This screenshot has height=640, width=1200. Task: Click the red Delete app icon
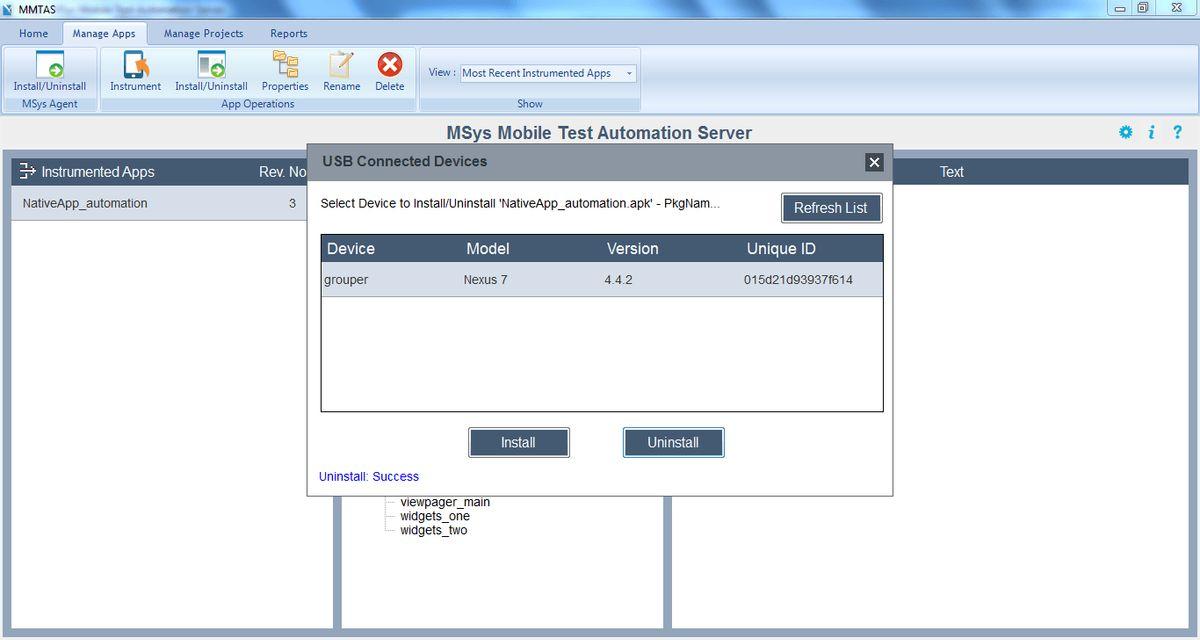(389, 65)
